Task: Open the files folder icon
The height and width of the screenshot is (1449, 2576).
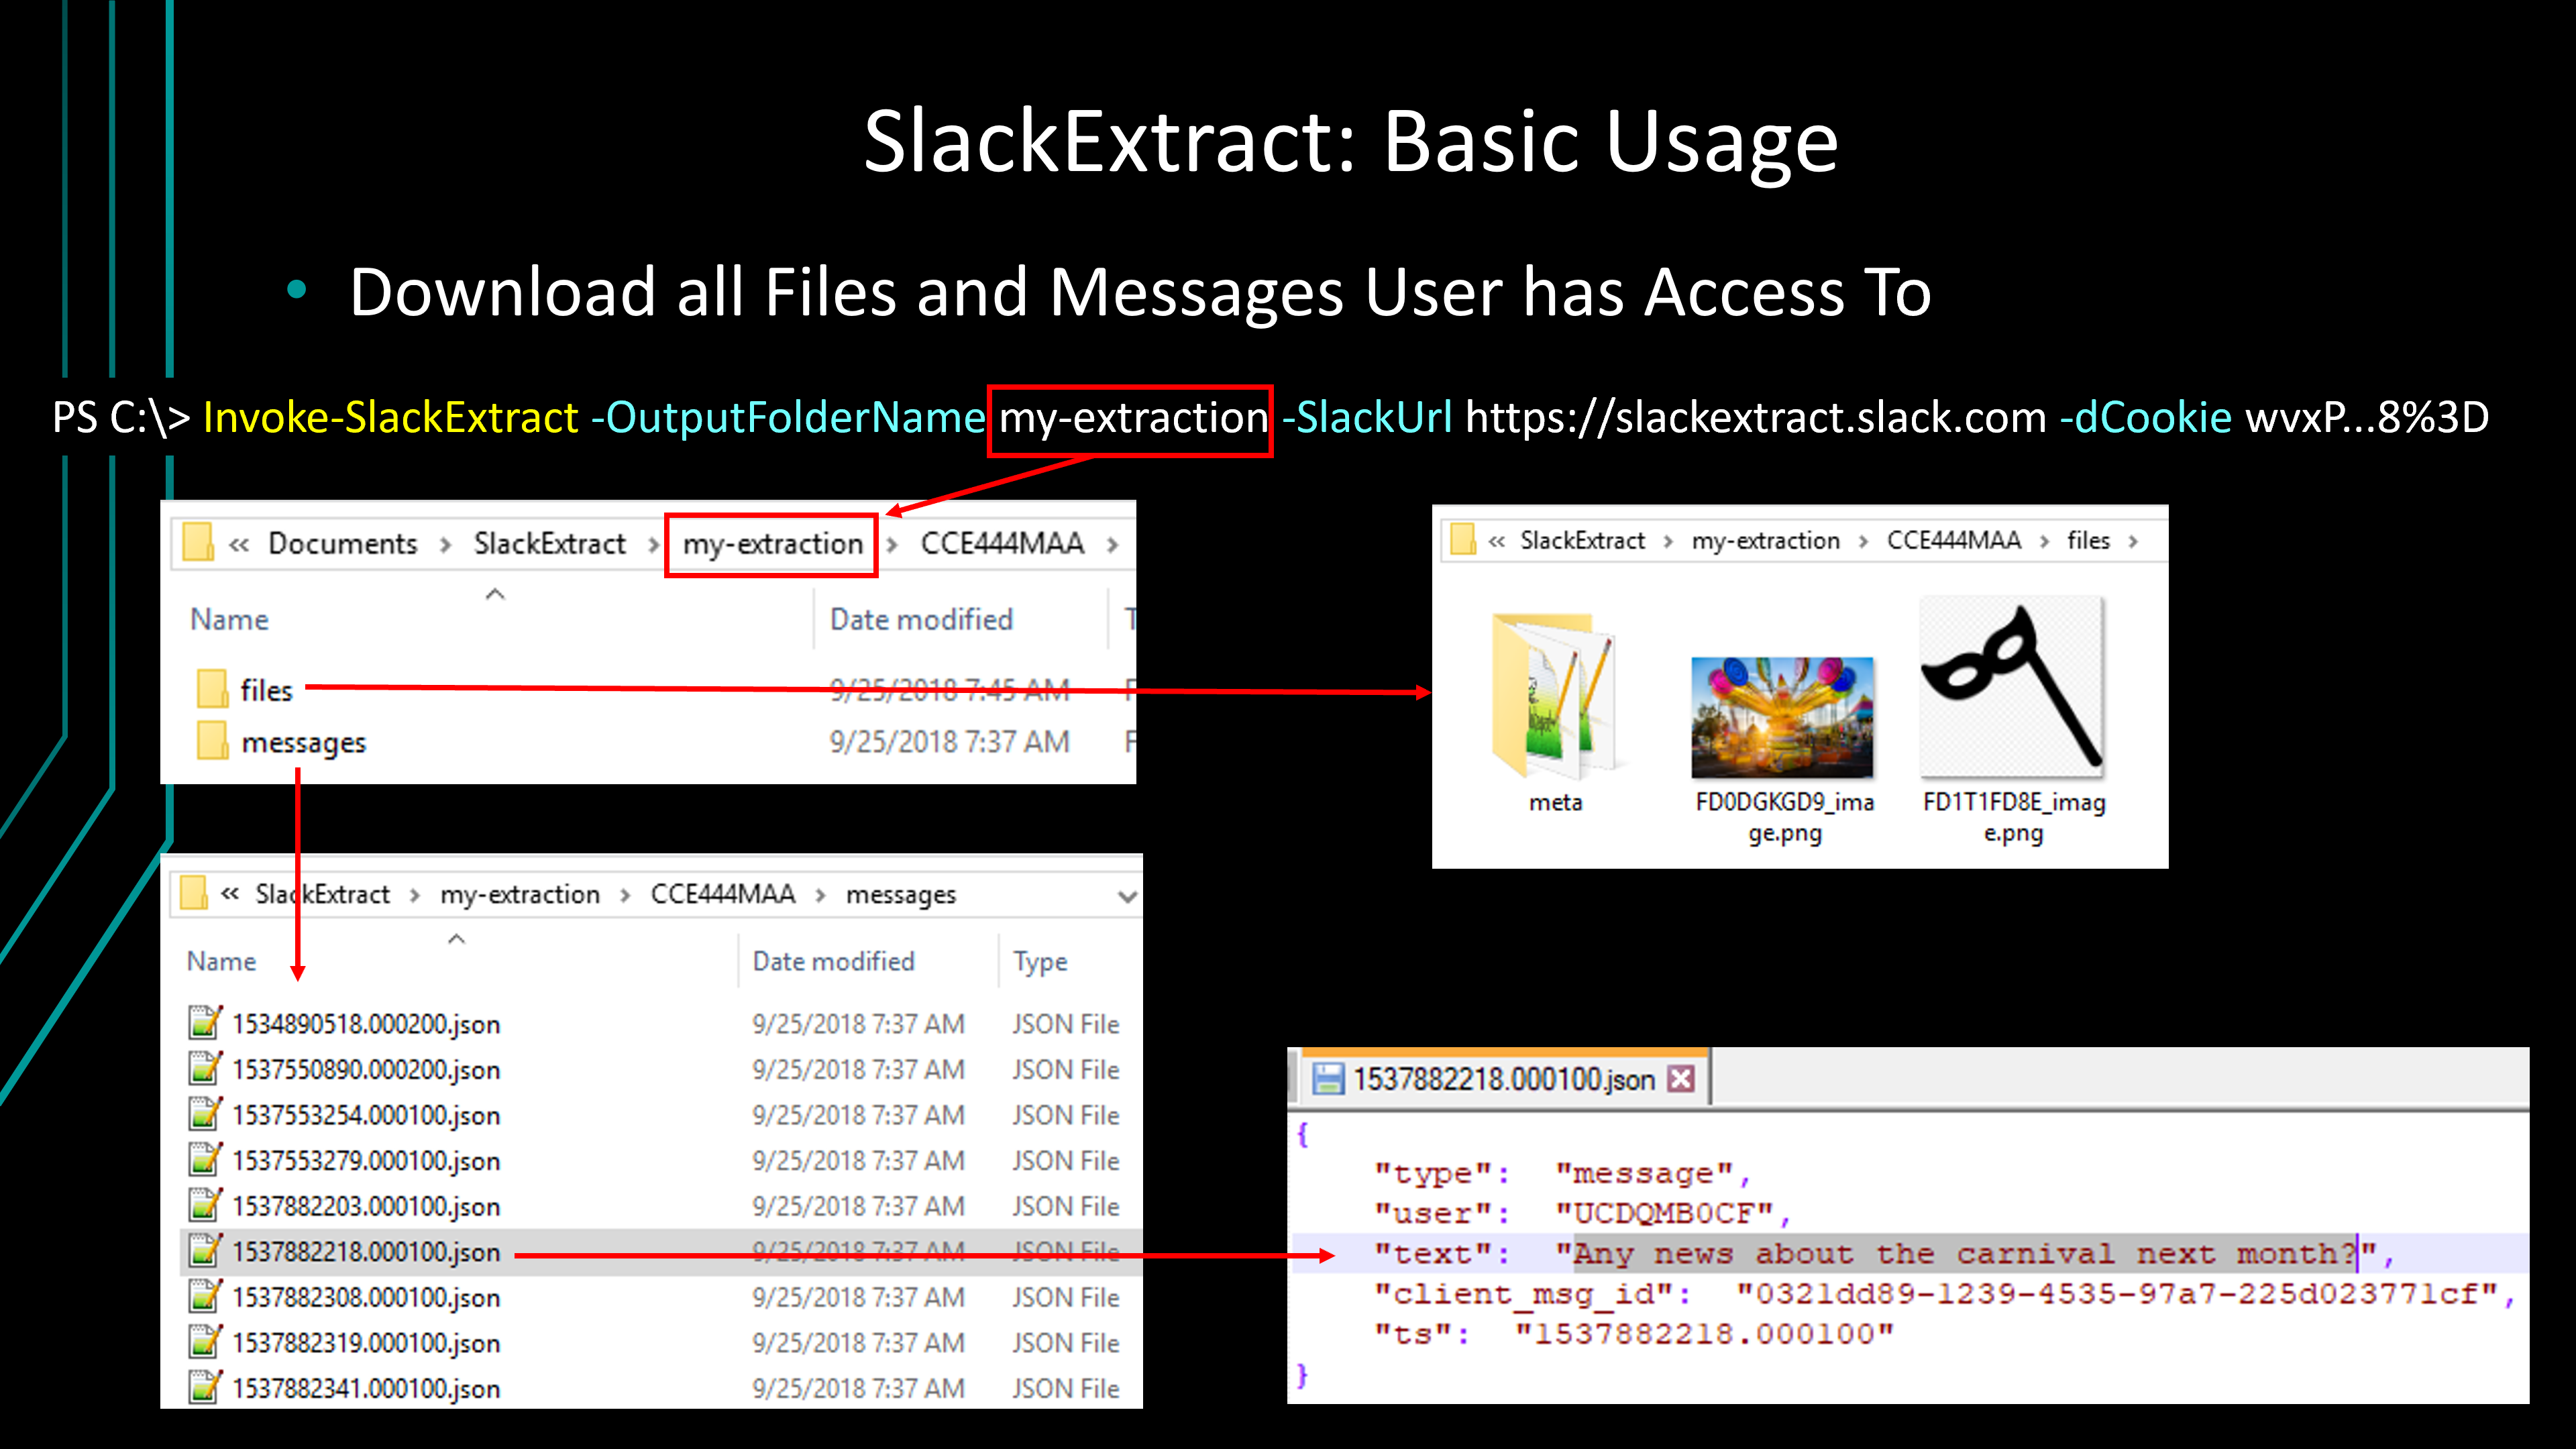Action: [x=211, y=689]
